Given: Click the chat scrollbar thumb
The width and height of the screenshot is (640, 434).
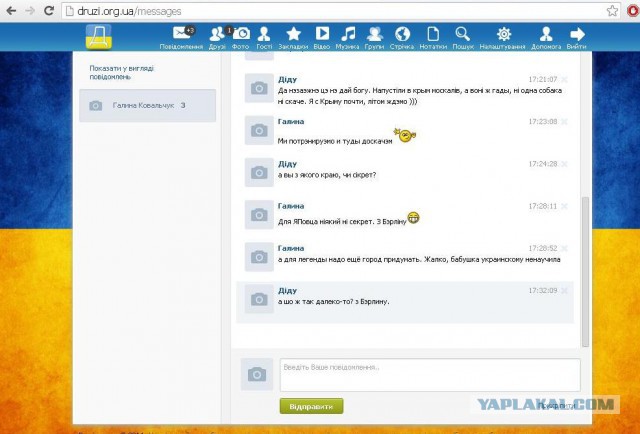Looking at the screenshot, I should [585, 272].
